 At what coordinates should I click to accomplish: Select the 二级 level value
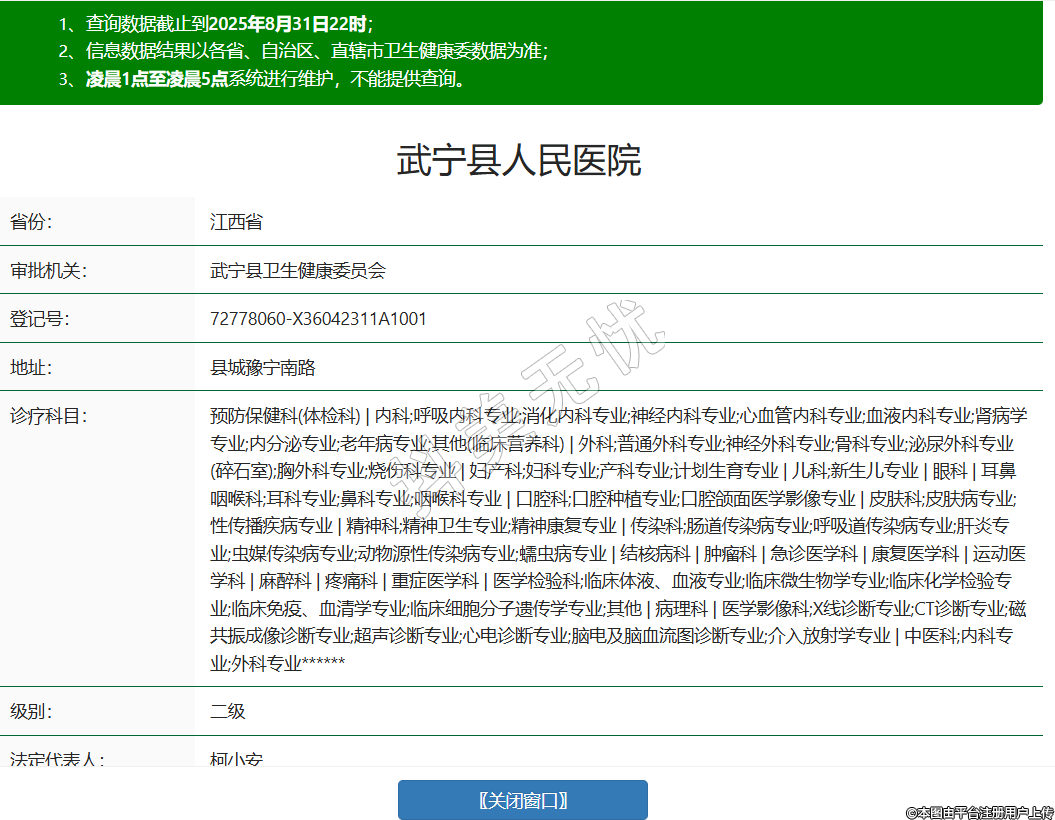pos(228,712)
